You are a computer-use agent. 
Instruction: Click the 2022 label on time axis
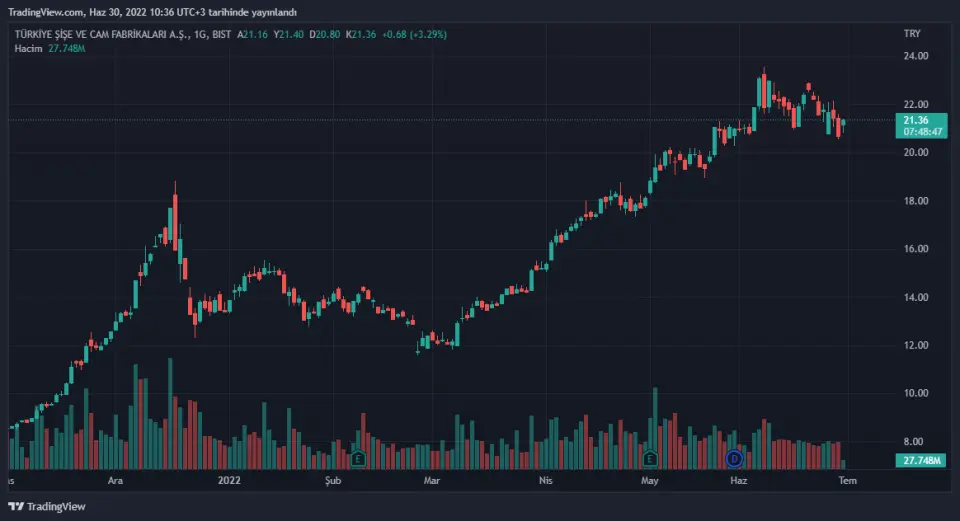click(229, 481)
